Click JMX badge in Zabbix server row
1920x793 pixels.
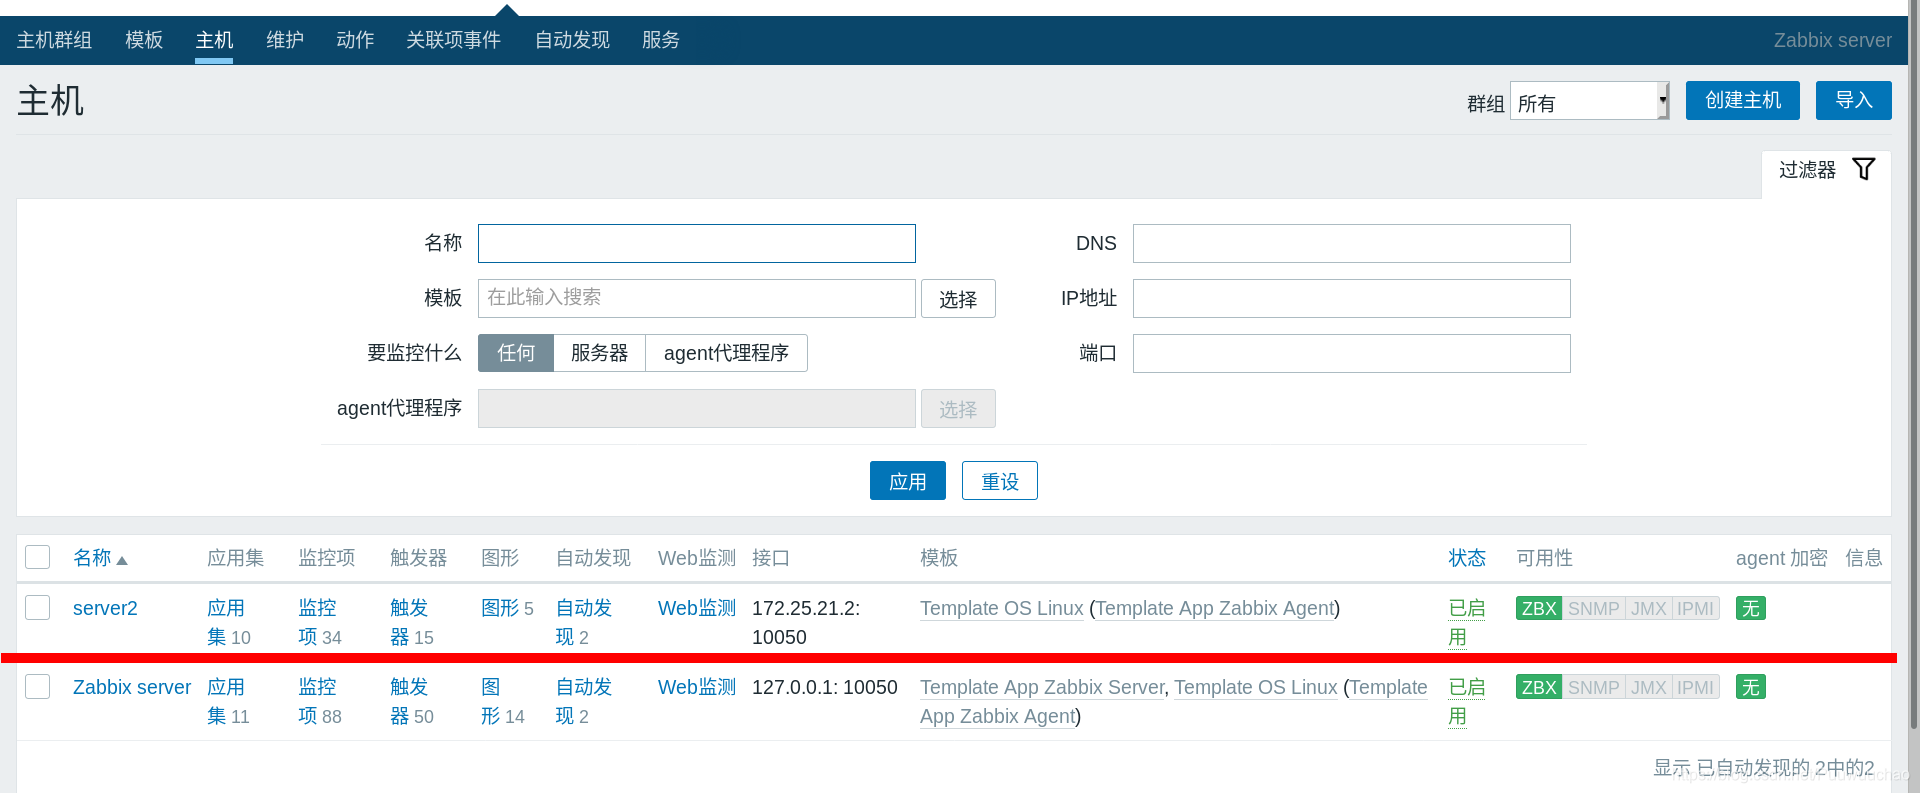(1648, 687)
